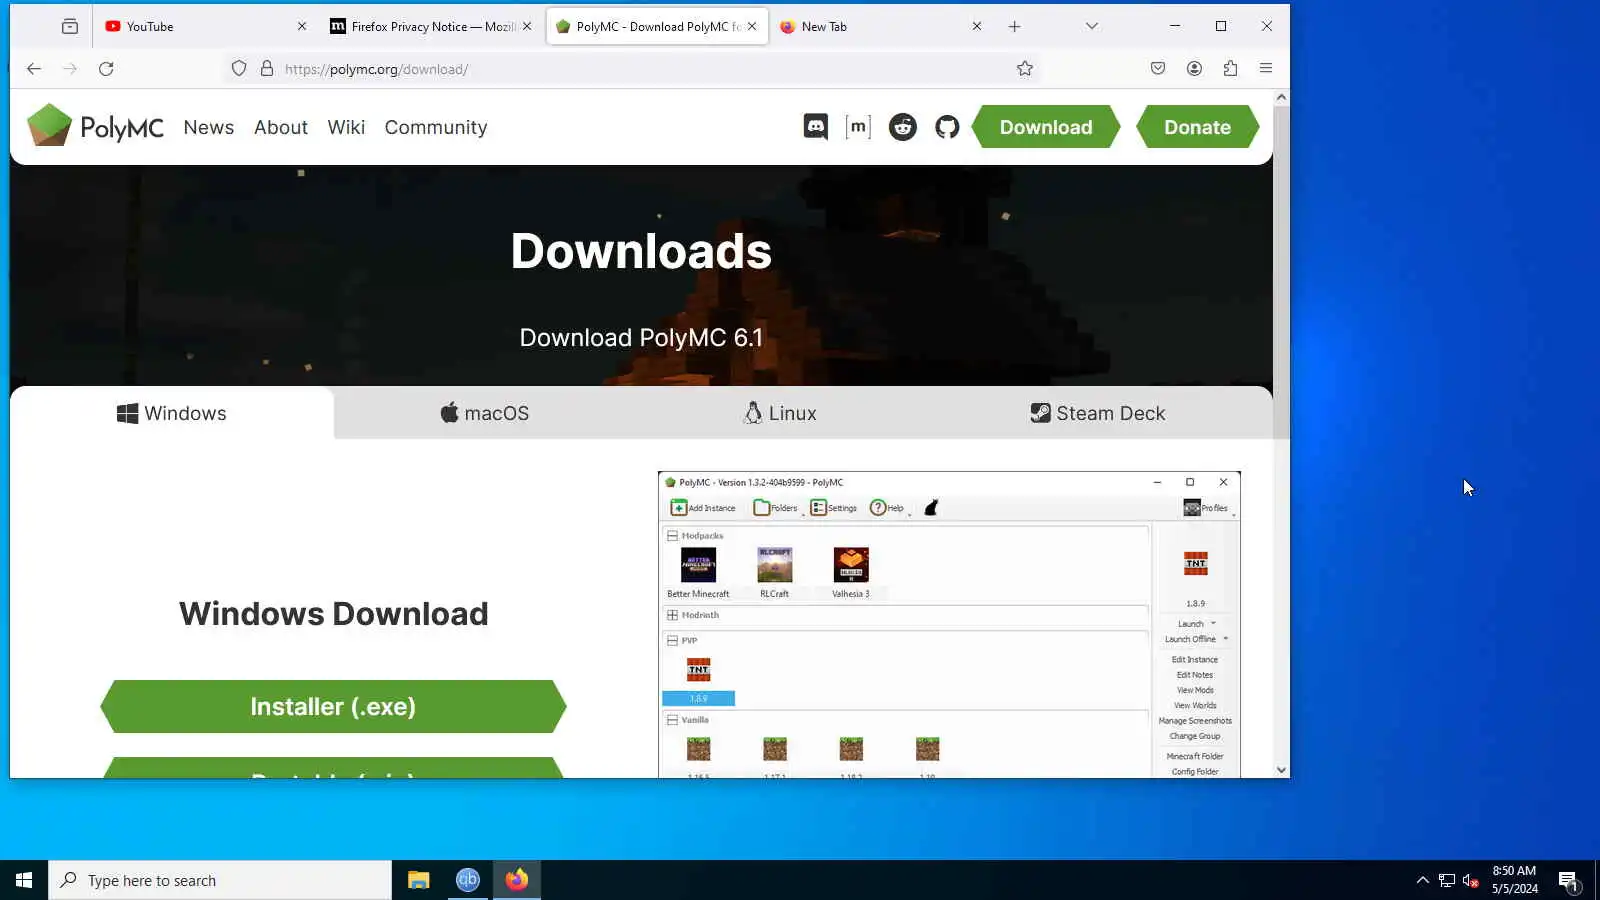Switch to the Firefox Privacy Notice tab
Image resolution: width=1600 pixels, height=900 pixels.
point(432,27)
